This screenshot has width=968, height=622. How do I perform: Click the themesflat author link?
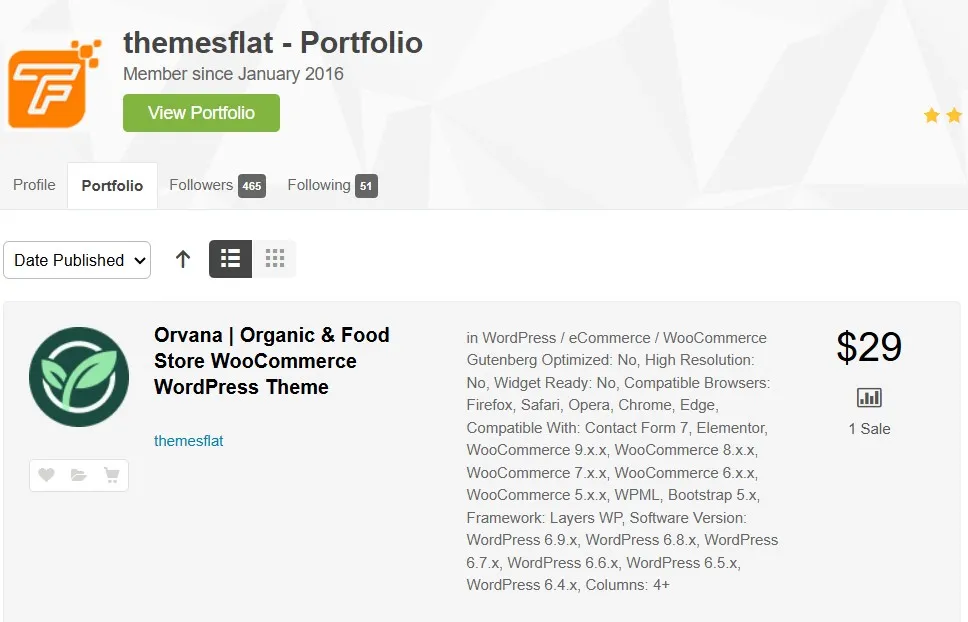(x=189, y=440)
